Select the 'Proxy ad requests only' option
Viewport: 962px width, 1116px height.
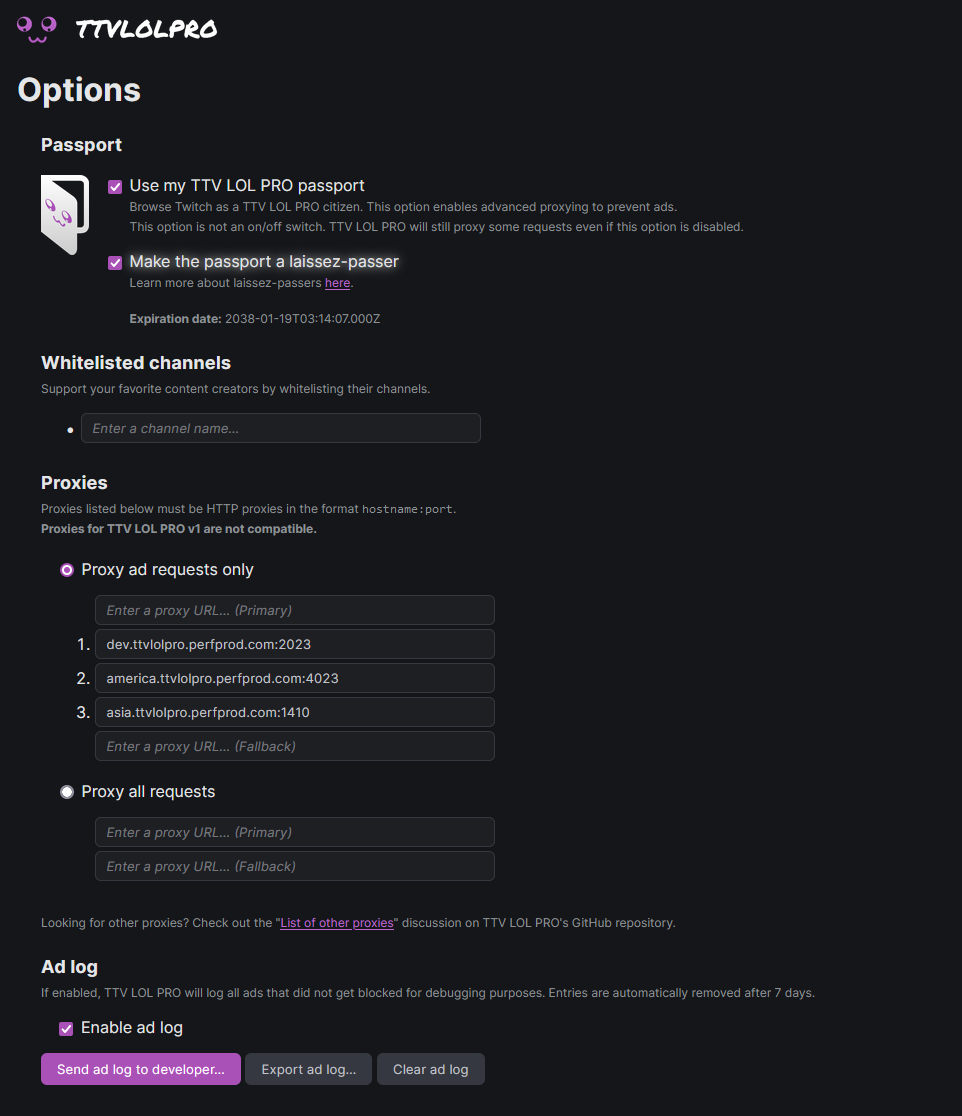[x=66, y=569]
